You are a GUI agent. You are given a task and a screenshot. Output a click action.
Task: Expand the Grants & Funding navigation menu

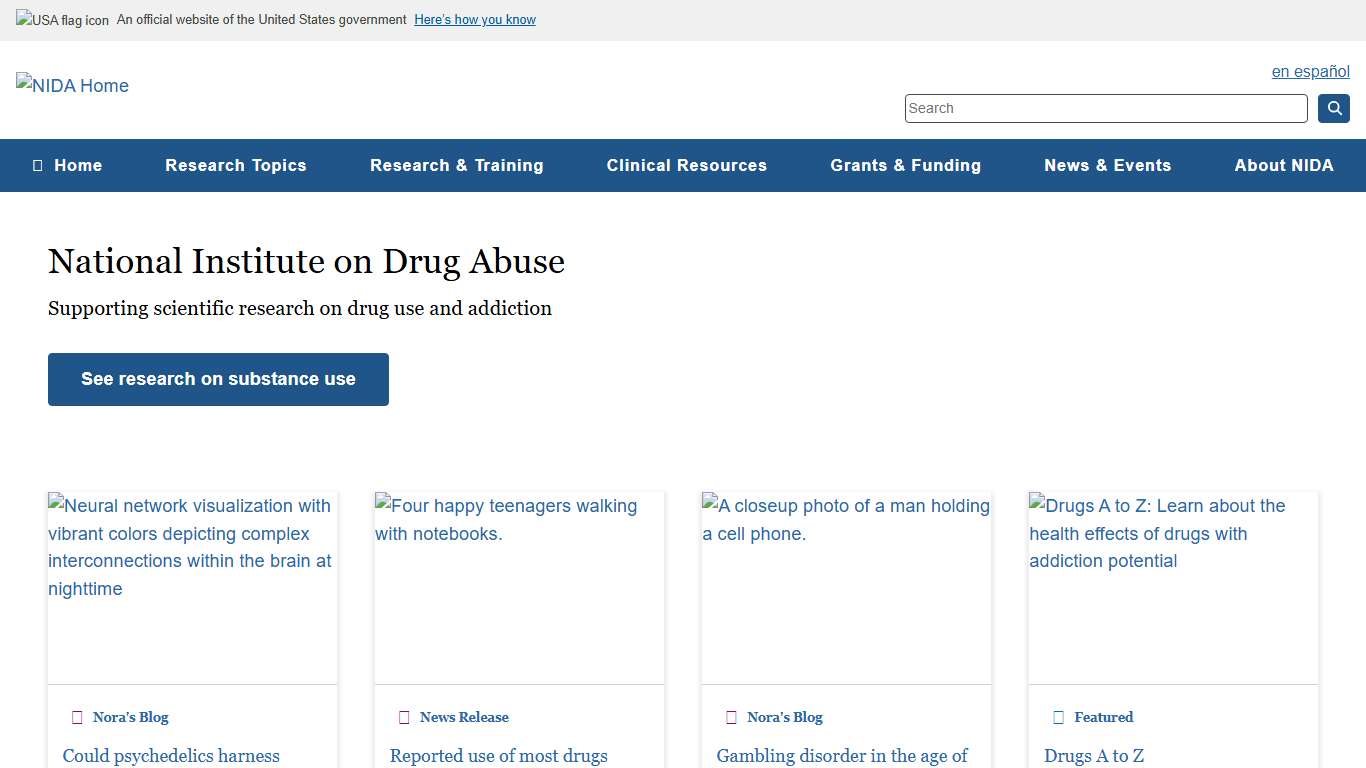point(905,165)
